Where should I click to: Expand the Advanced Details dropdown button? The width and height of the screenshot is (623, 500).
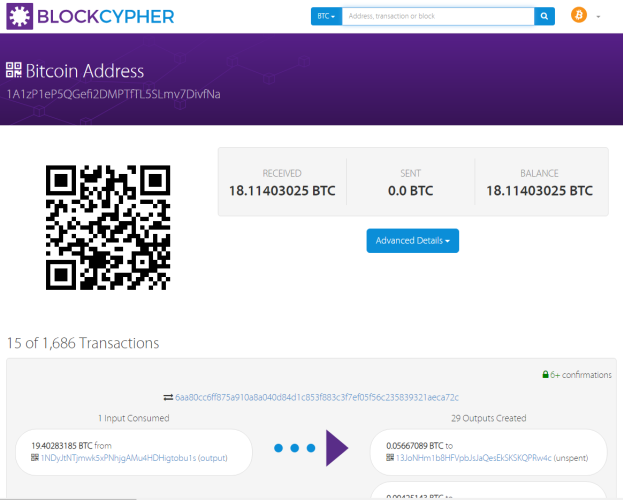point(412,240)
